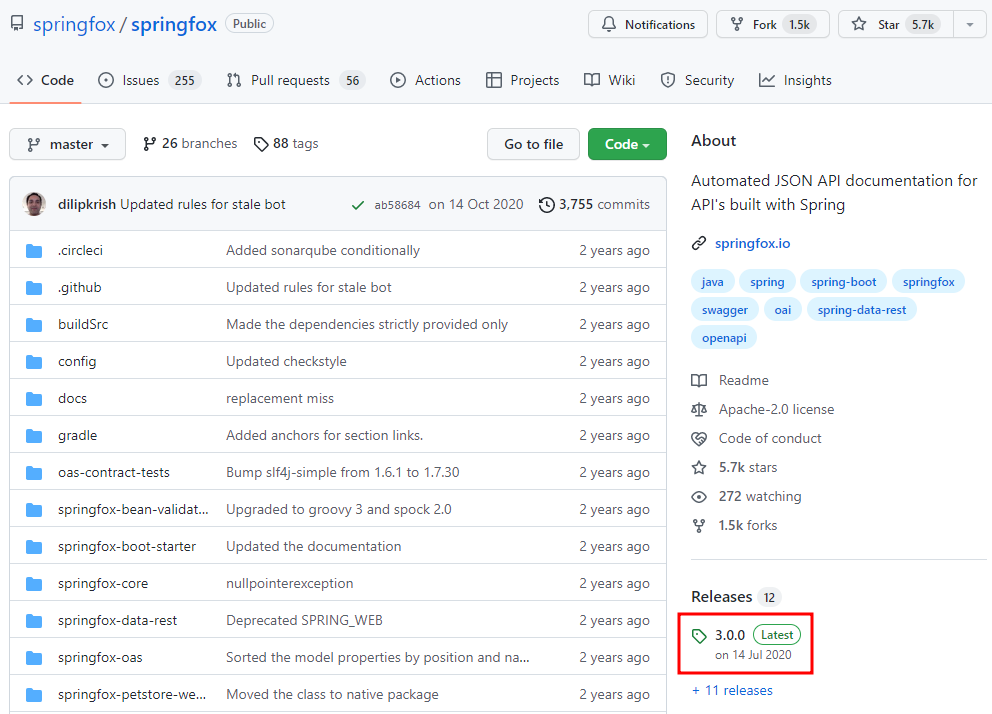The width and height of the screenshot is (992, 714).
Task: View the 3,755 commits history
Action: pyautogui.click(x=594, y=204)
